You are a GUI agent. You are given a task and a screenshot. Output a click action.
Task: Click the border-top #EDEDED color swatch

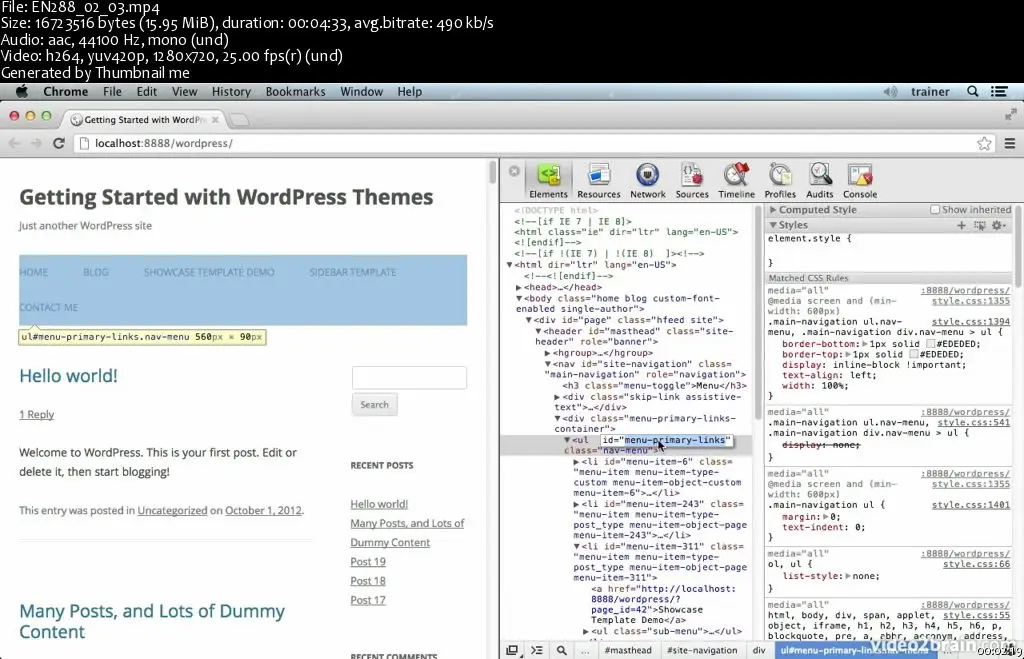pos(914,355)
